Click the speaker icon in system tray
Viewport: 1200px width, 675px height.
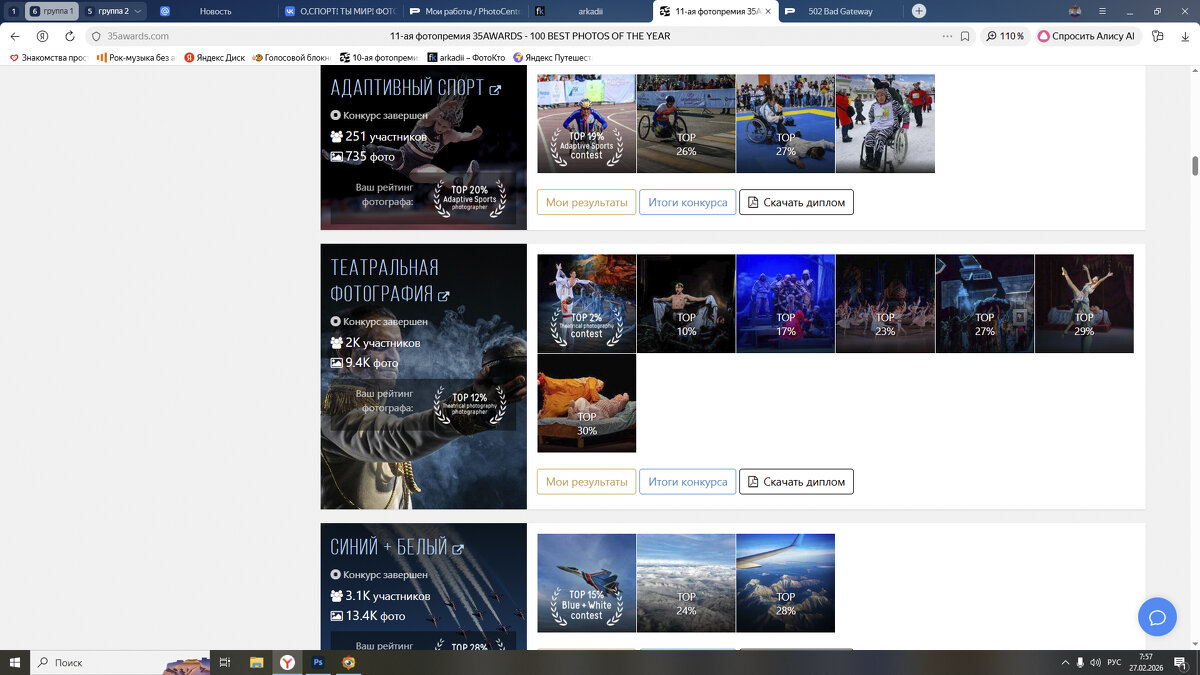tap(1095, 661)
